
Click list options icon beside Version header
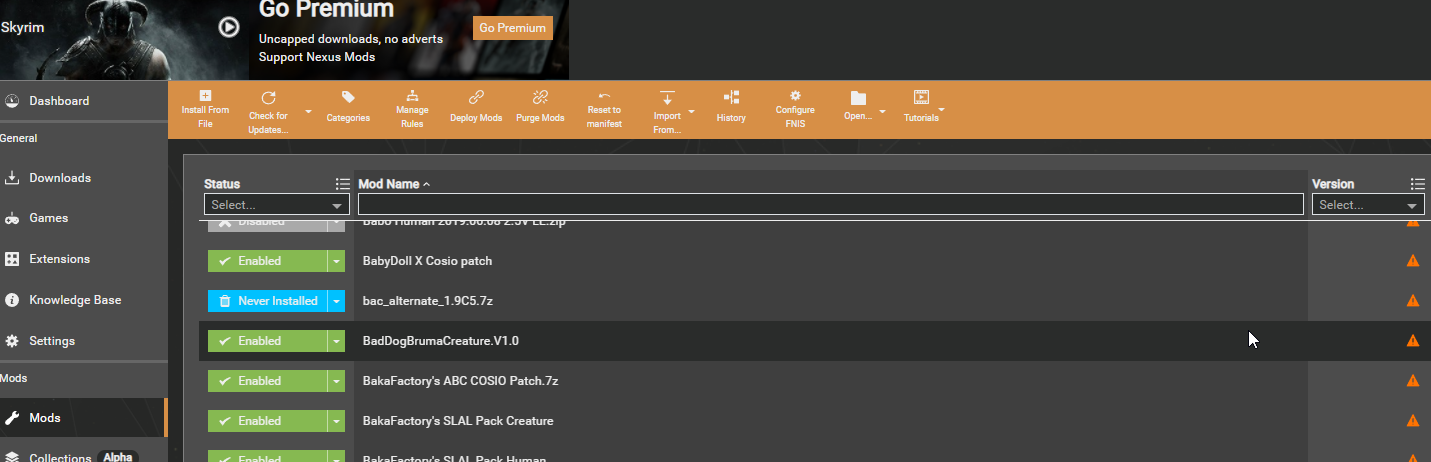click(x=1417, y=184)
